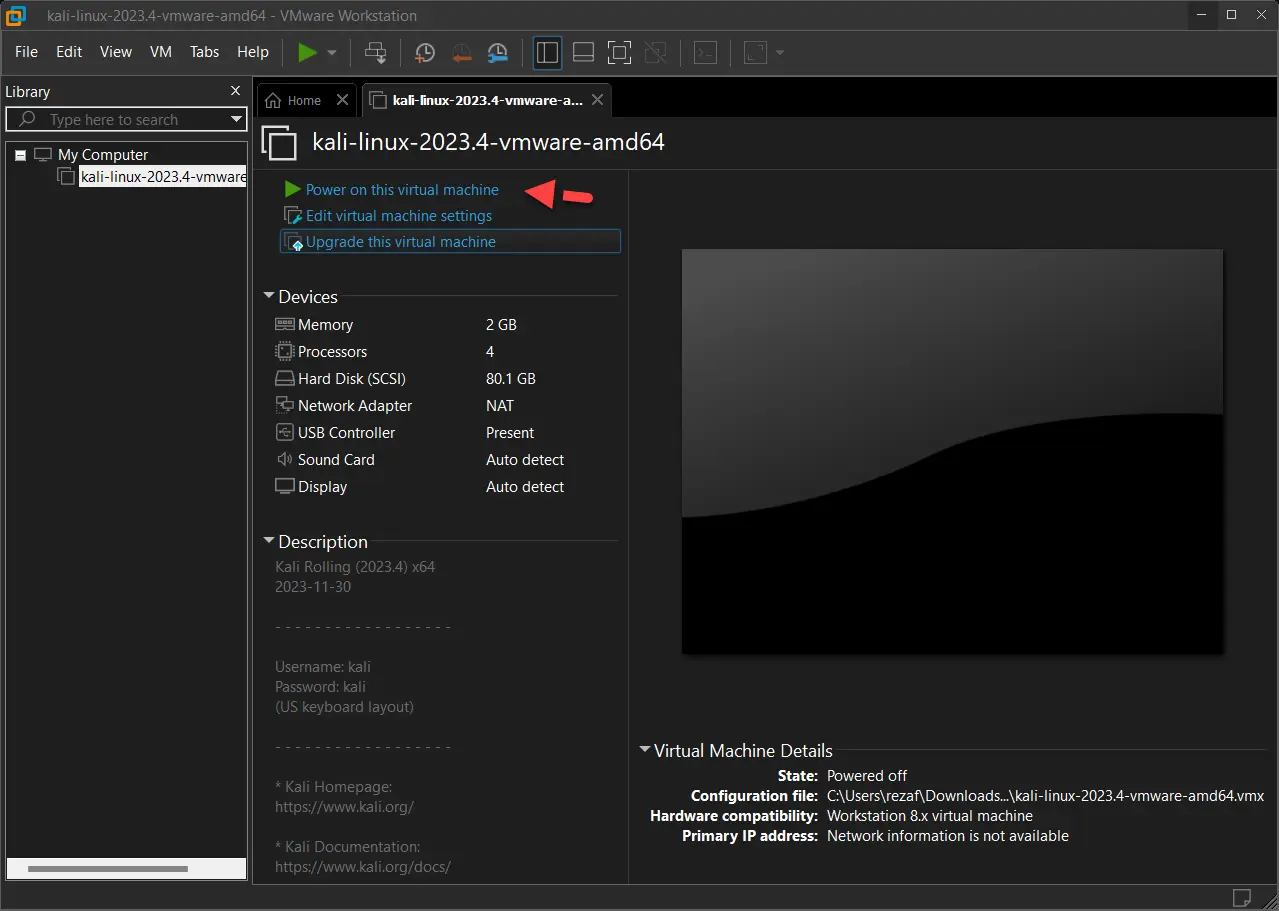Take a snapshot using the toolbar icon
Viewport: 1279px width, 911px height.
click(424, 52)
